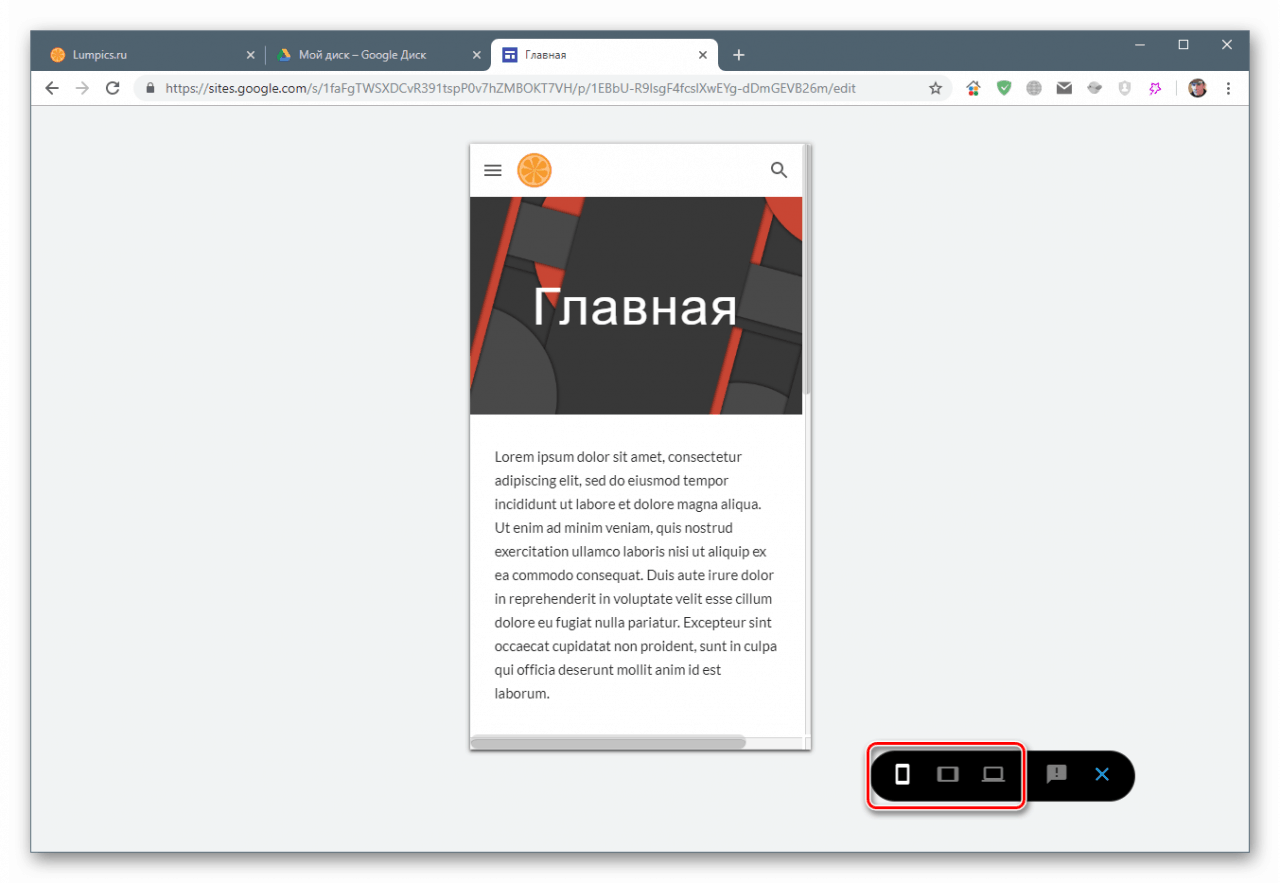Image resolution: width=1280 pixels, height=883 pixels.
Task: Open the Chrome profile avatar
Action: [x=1197, y=88]
